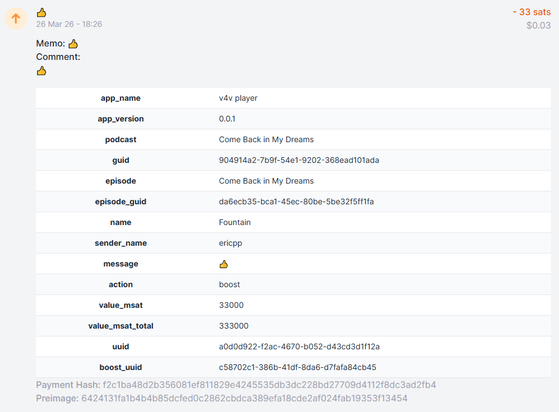559x412 pixels.
Task: Click the 26 Mar 26 - 18:26 timestamp
Action: pyautogui.click(x=69, y=24)
